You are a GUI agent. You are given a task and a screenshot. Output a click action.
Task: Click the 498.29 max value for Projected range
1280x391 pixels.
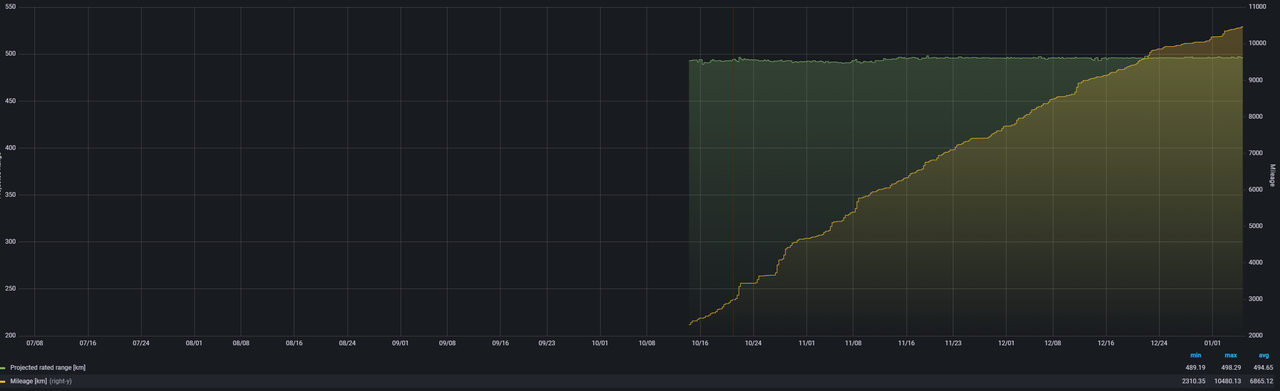click(1226, 369)
